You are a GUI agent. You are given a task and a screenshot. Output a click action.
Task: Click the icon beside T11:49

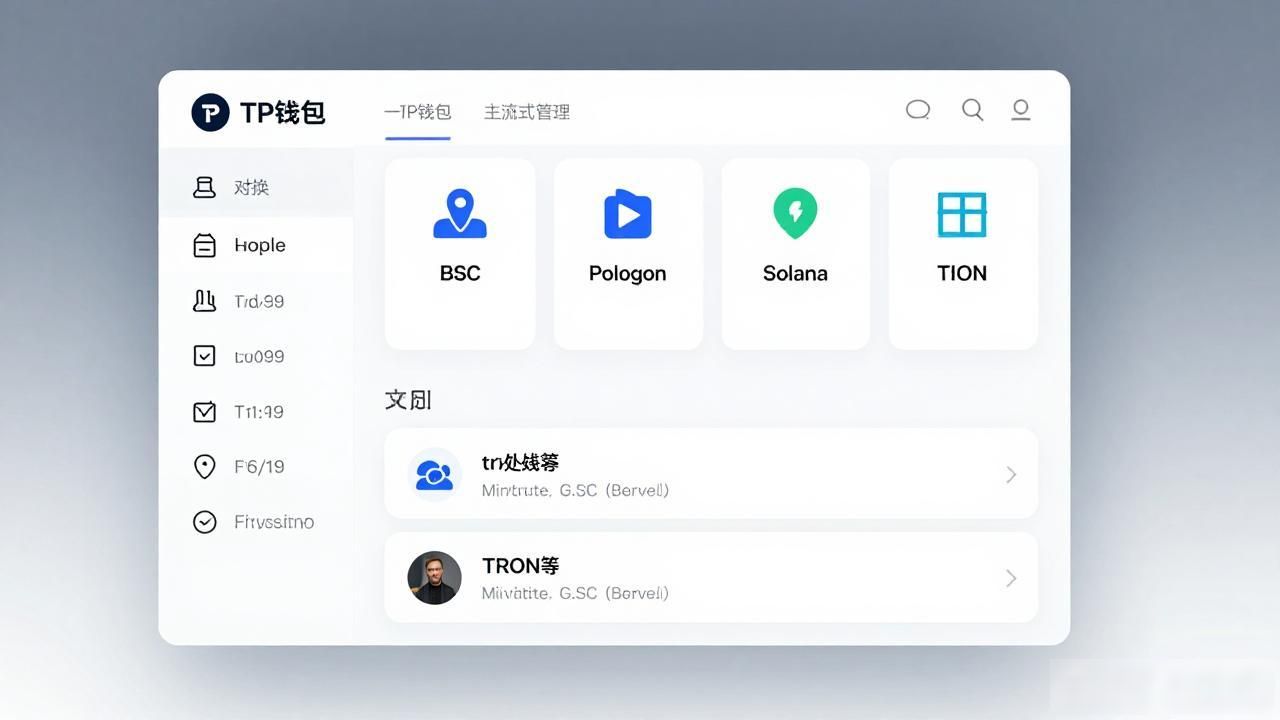tap(204, 411)
